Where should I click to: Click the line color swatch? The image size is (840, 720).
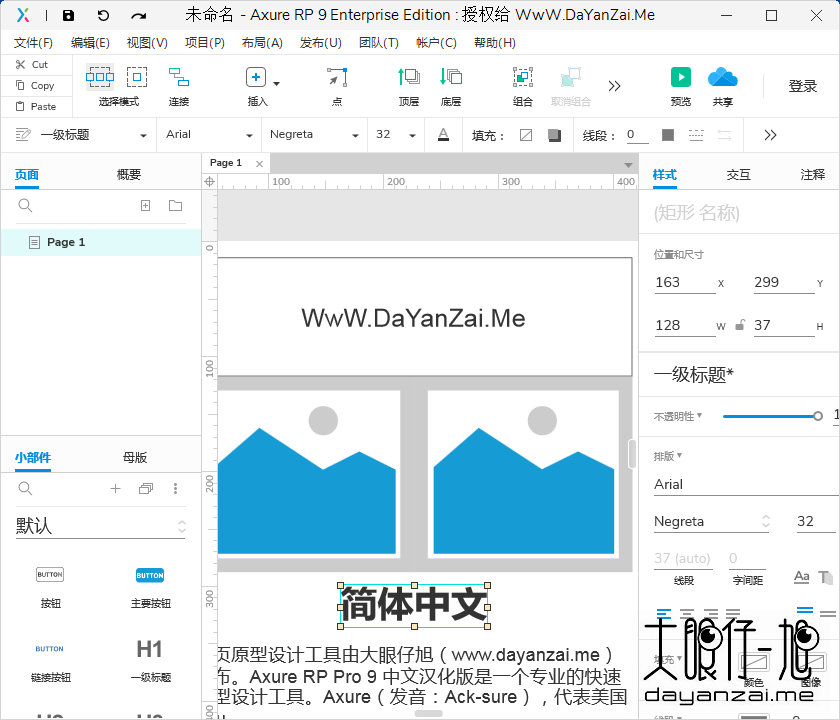[668, 135]
